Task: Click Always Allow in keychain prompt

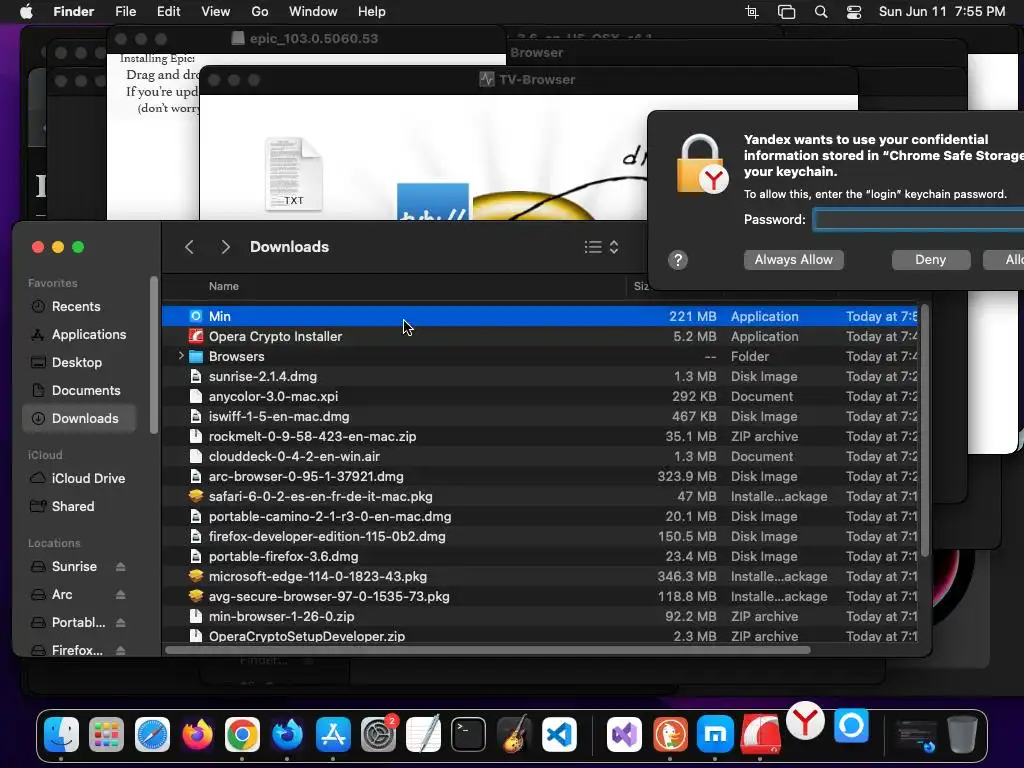Action: click(x=793, y=260)
